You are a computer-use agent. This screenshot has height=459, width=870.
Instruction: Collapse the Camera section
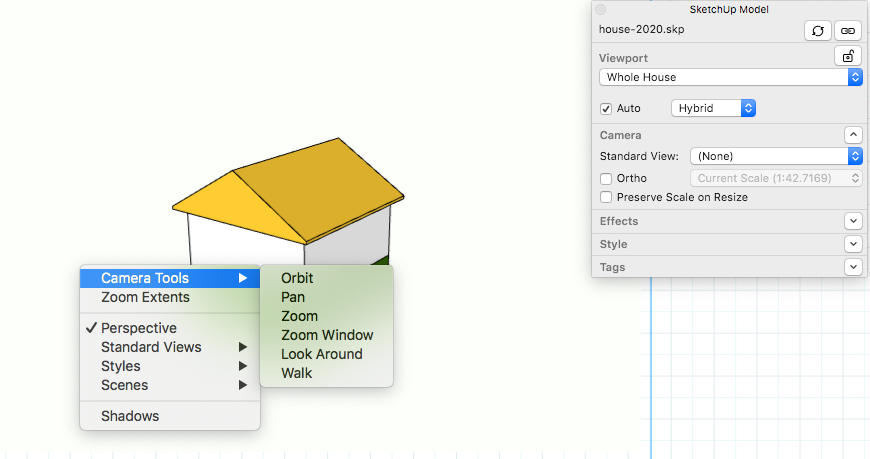pyautogui.click(x=852, y=135)
